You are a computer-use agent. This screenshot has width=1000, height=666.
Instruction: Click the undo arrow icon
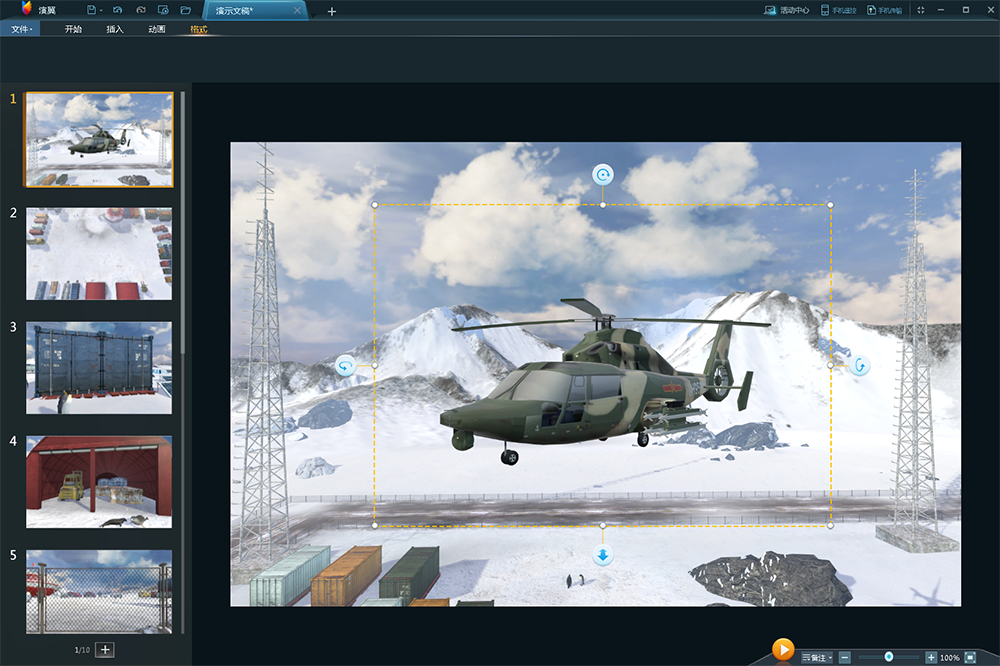tap(118, 10)
